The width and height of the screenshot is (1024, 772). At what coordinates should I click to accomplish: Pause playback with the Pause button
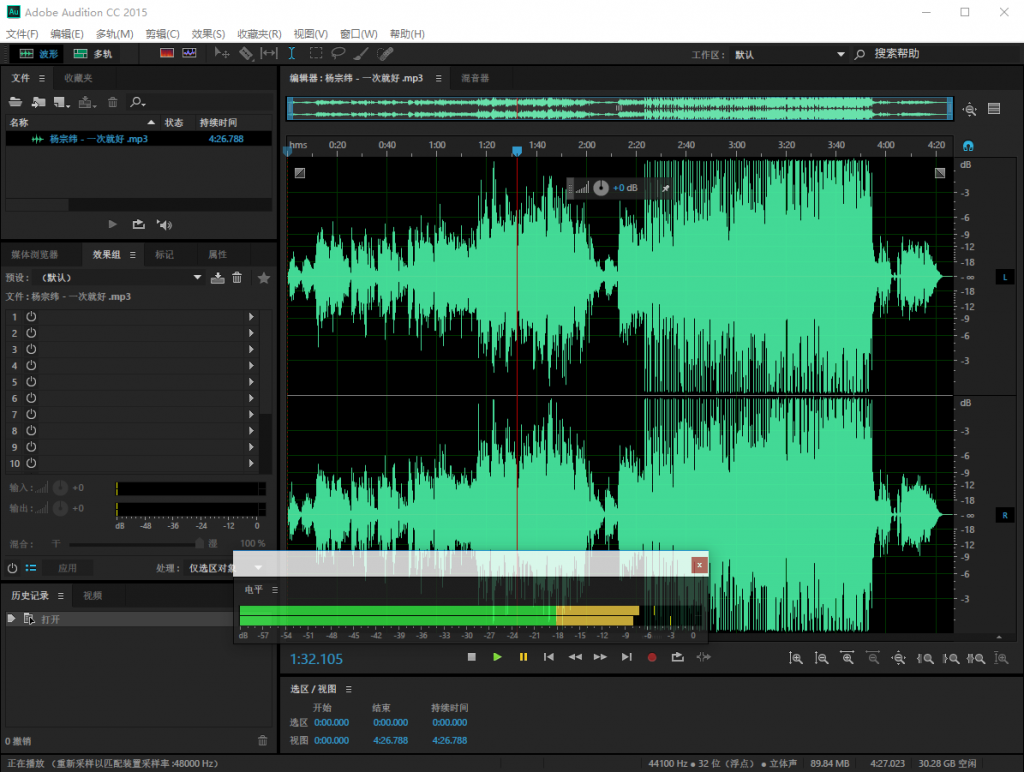click(x=523, y=657)
